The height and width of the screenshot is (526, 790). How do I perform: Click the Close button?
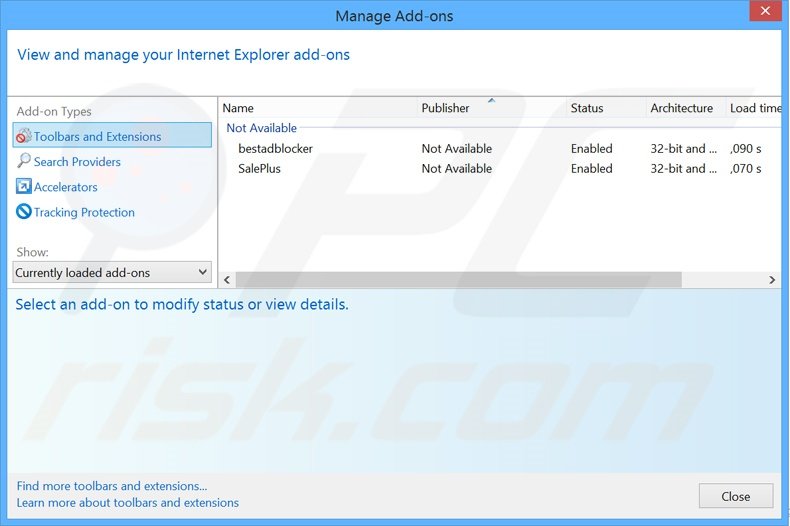point(736,496)
